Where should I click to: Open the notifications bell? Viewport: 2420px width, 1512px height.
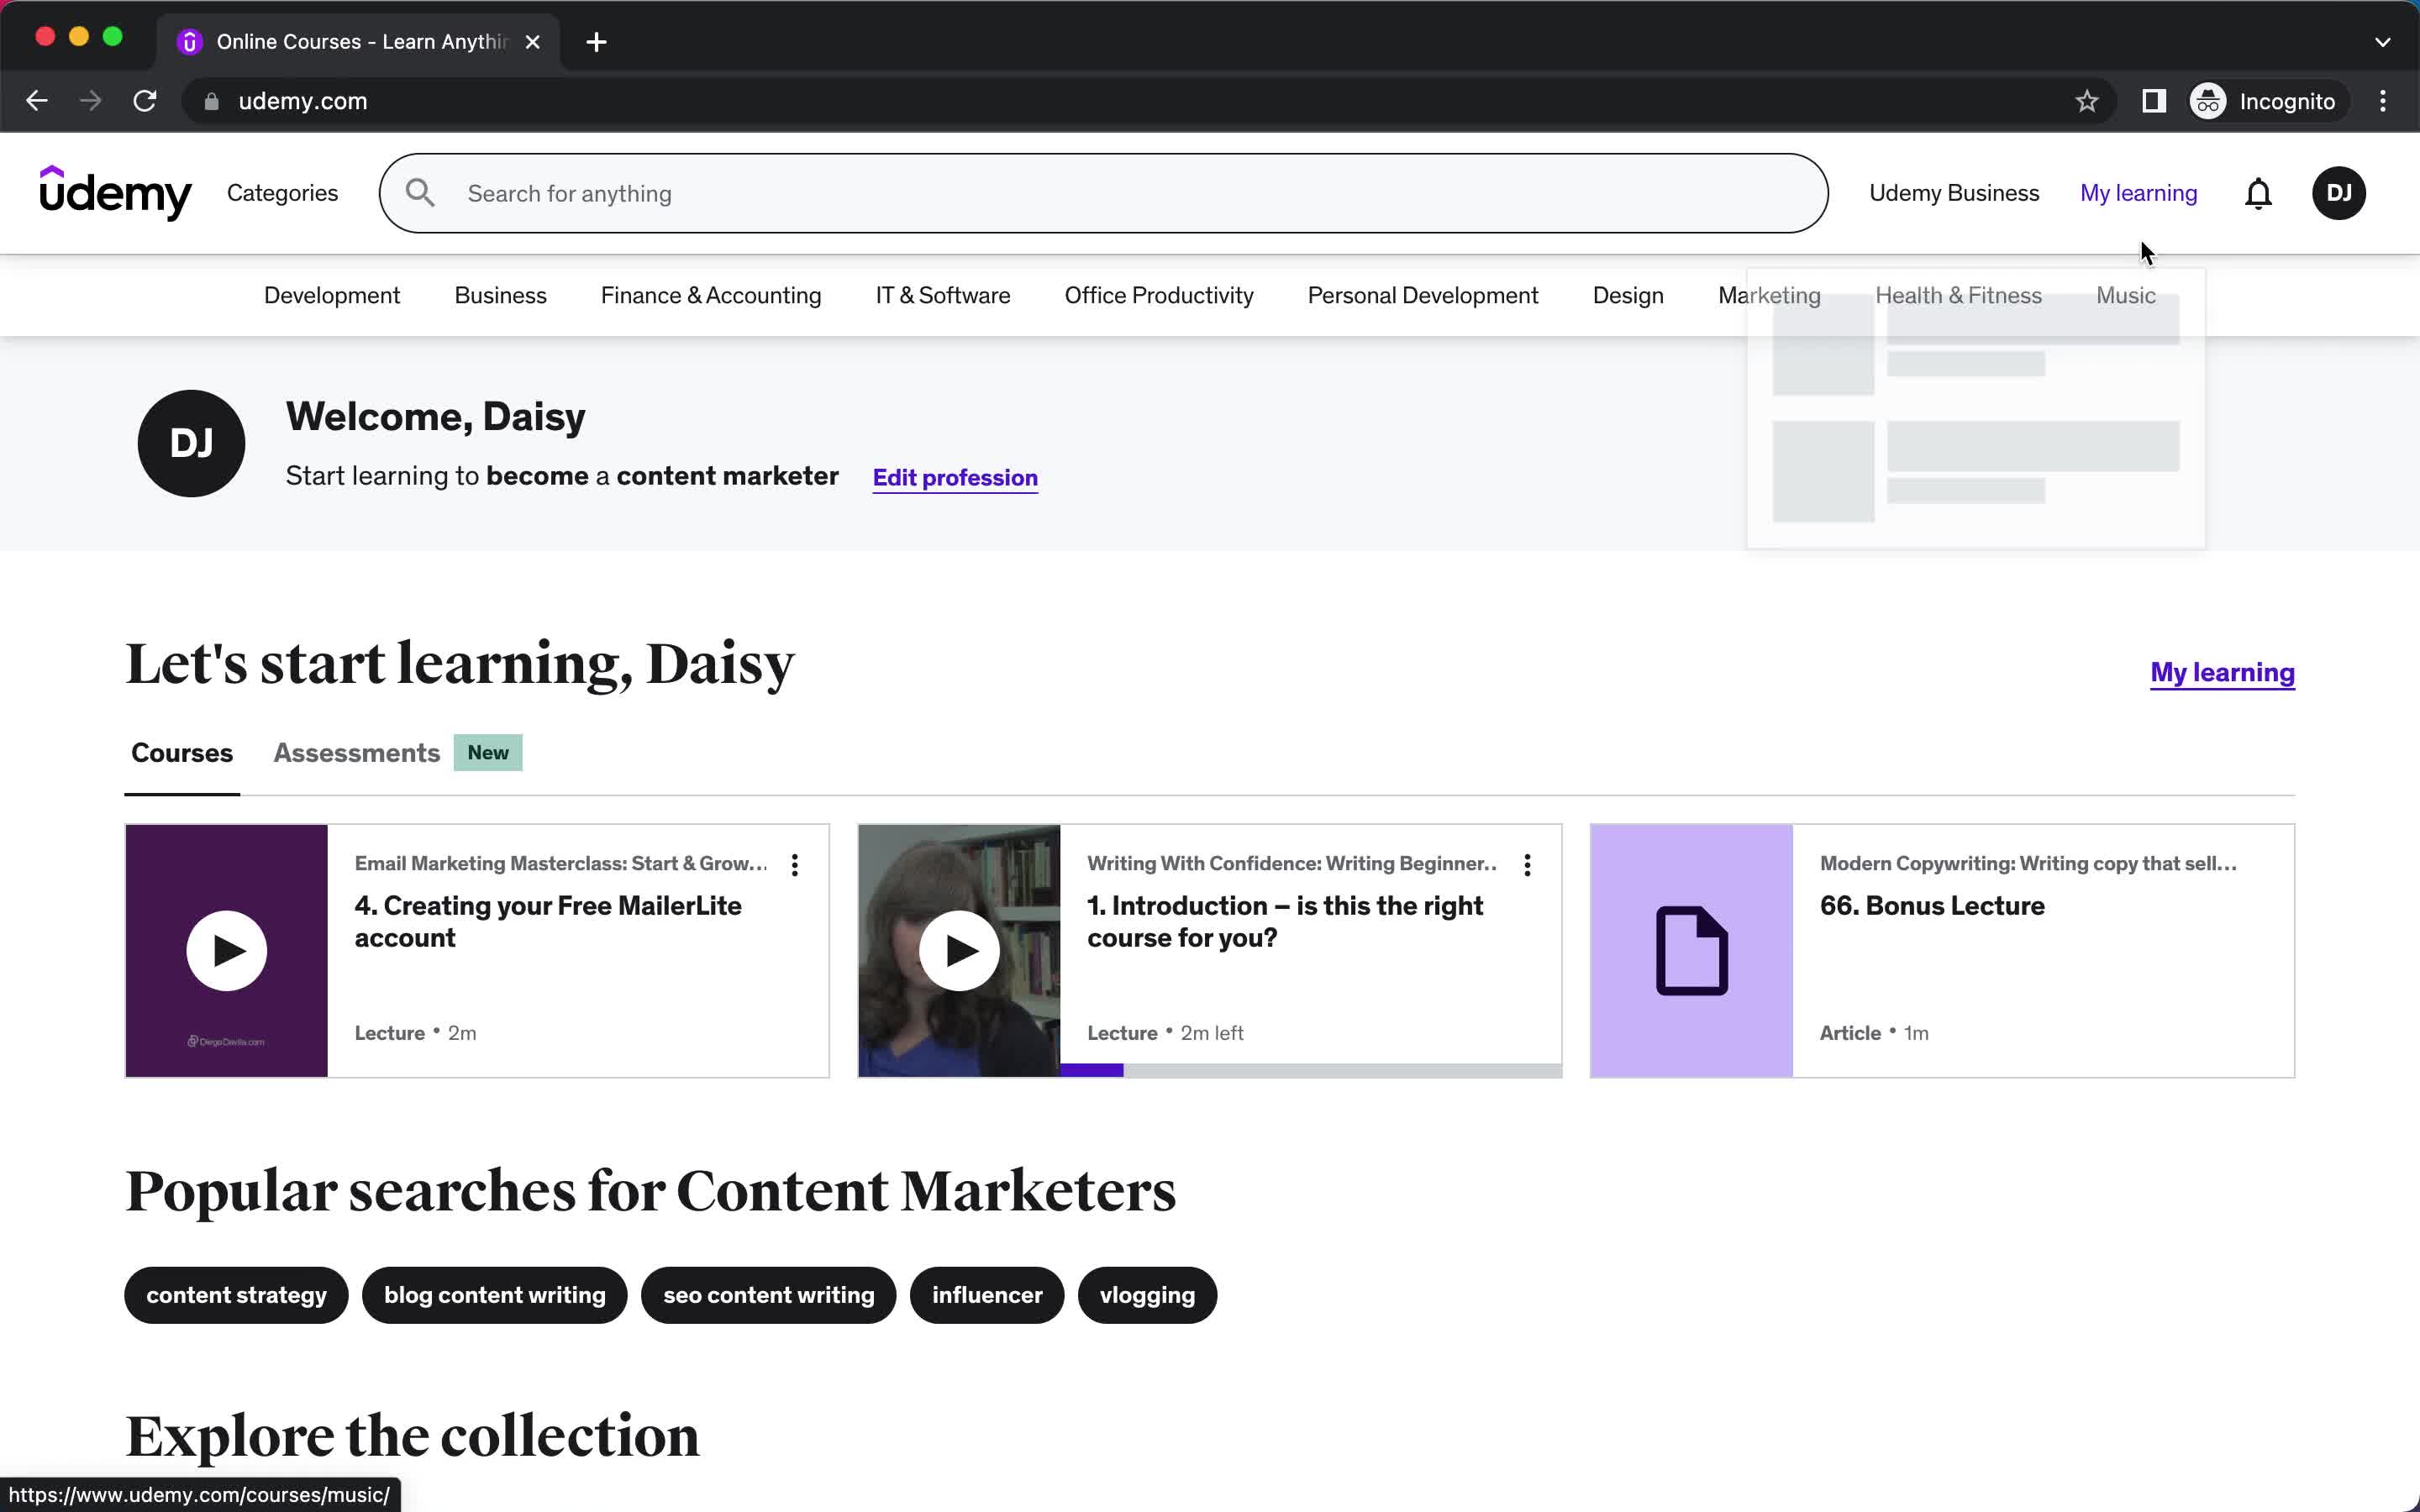pos(2258,193)
